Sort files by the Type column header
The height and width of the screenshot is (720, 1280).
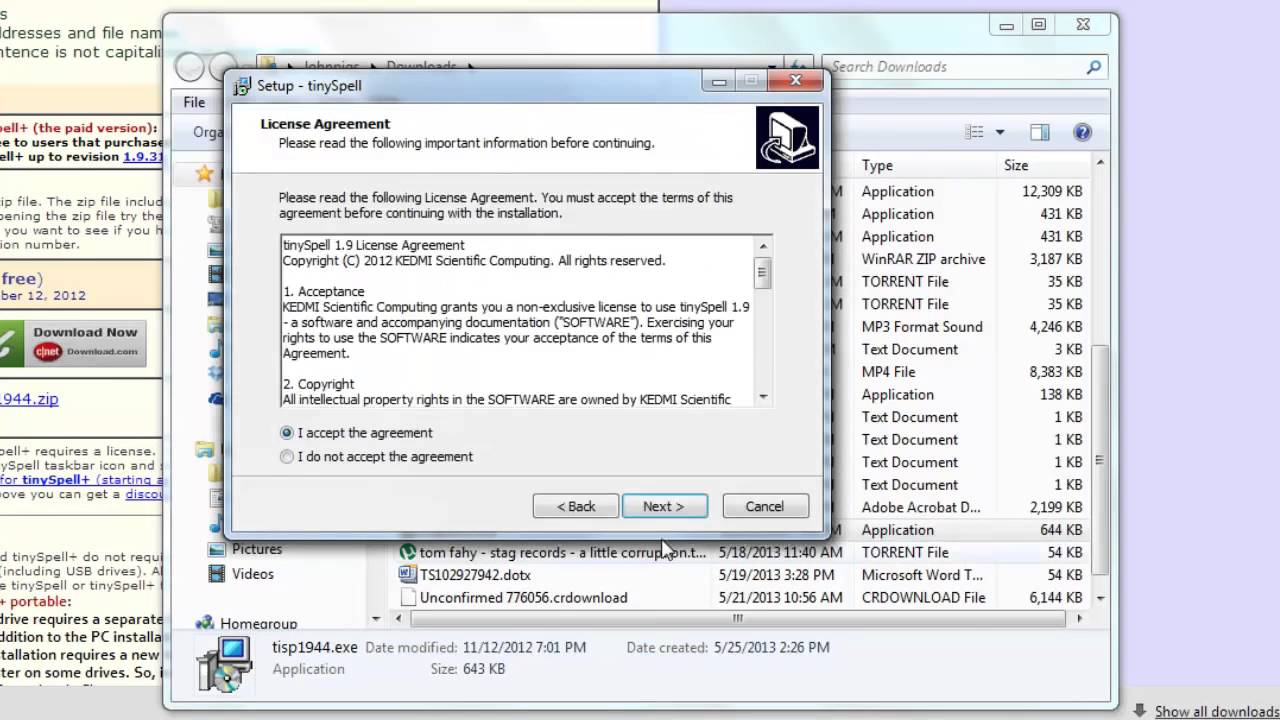[877, 165]
